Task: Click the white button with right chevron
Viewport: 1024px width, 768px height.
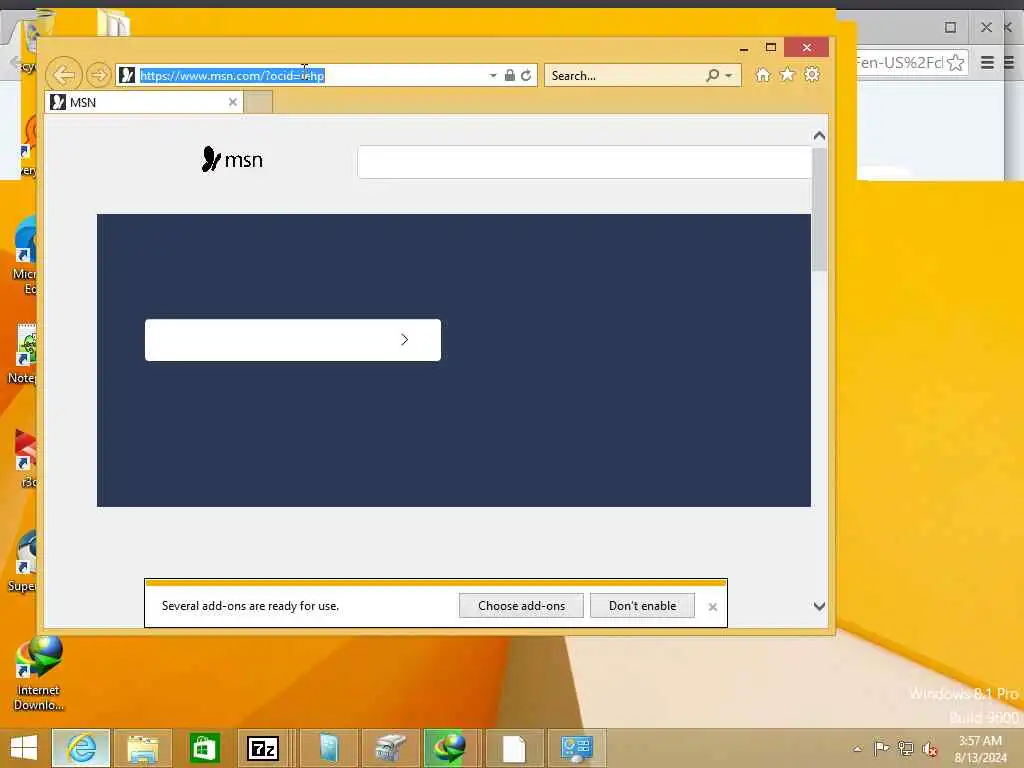Action: [x=293, y=340]
